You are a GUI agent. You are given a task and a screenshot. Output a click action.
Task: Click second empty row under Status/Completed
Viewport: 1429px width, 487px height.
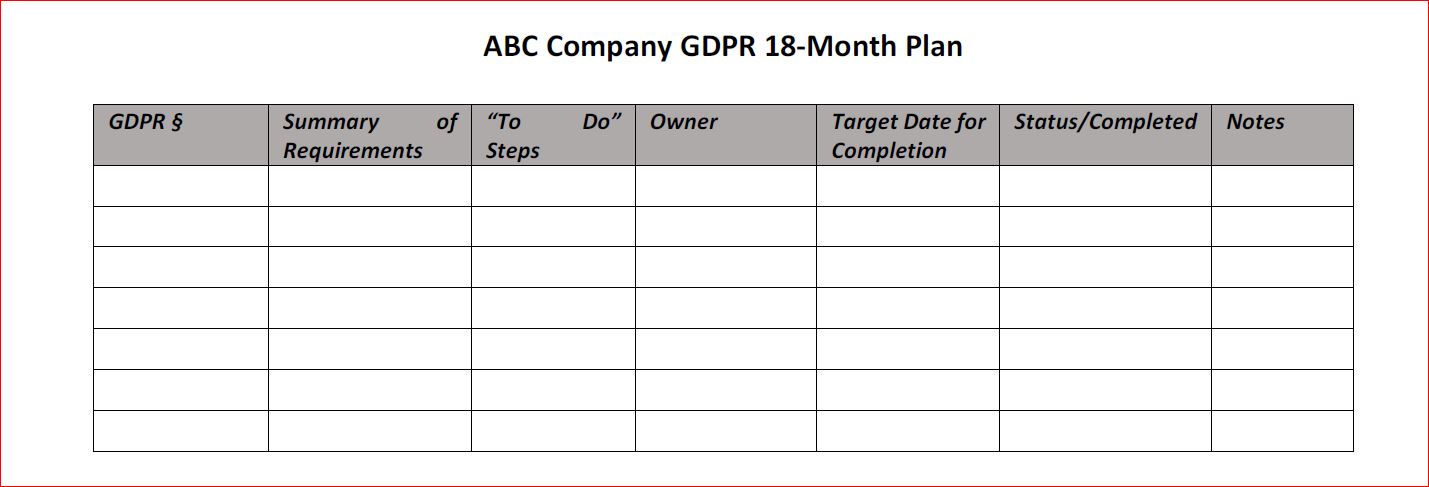1104,227
